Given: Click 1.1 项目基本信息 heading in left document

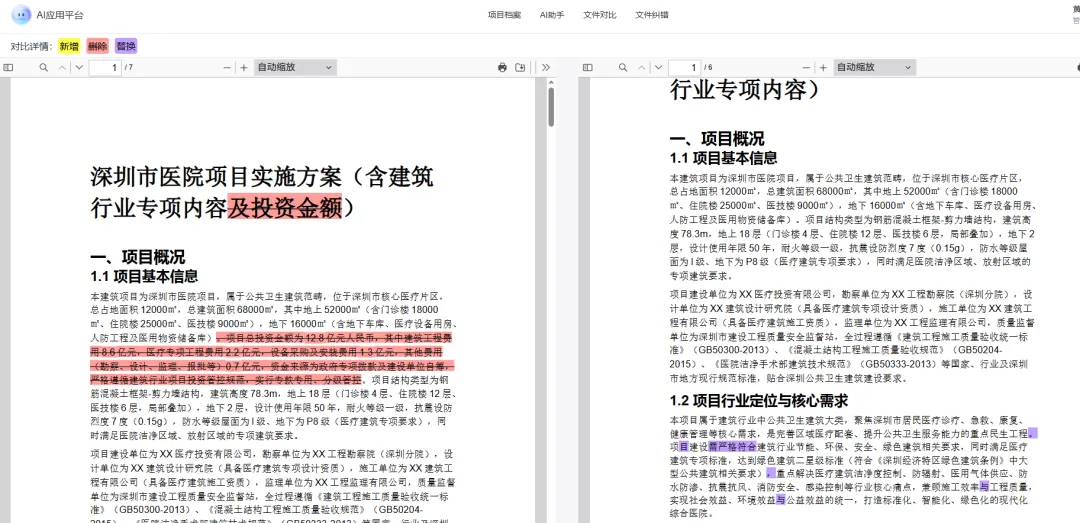Looking at the screenshot, I should 144,276.
